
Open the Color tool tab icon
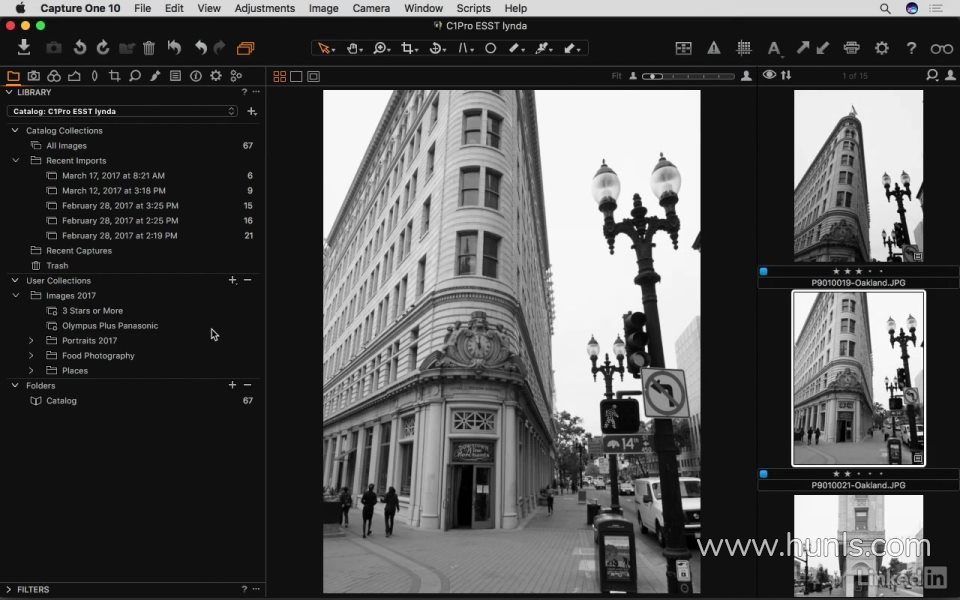[54, 76]
